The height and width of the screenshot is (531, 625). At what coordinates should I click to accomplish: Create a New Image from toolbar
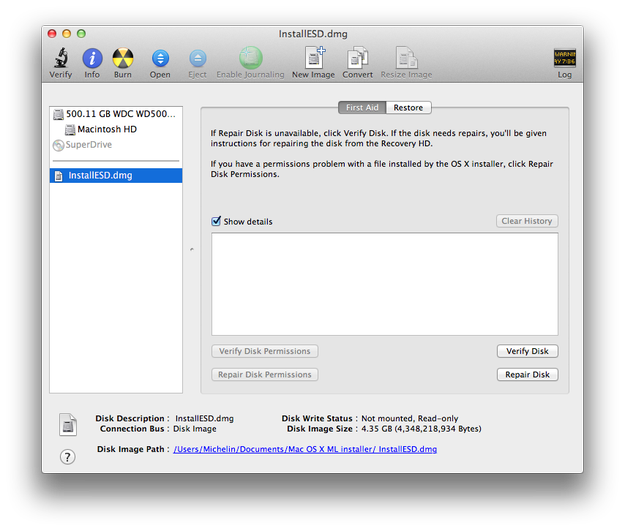click(314, 58)
